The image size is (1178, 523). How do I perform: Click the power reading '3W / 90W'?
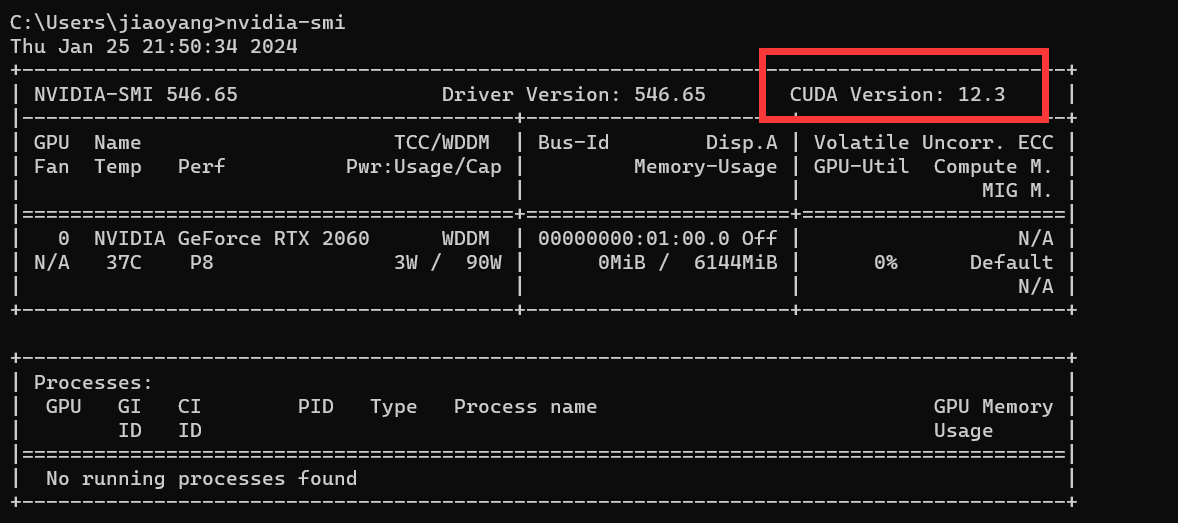click(x=448, y=263)
